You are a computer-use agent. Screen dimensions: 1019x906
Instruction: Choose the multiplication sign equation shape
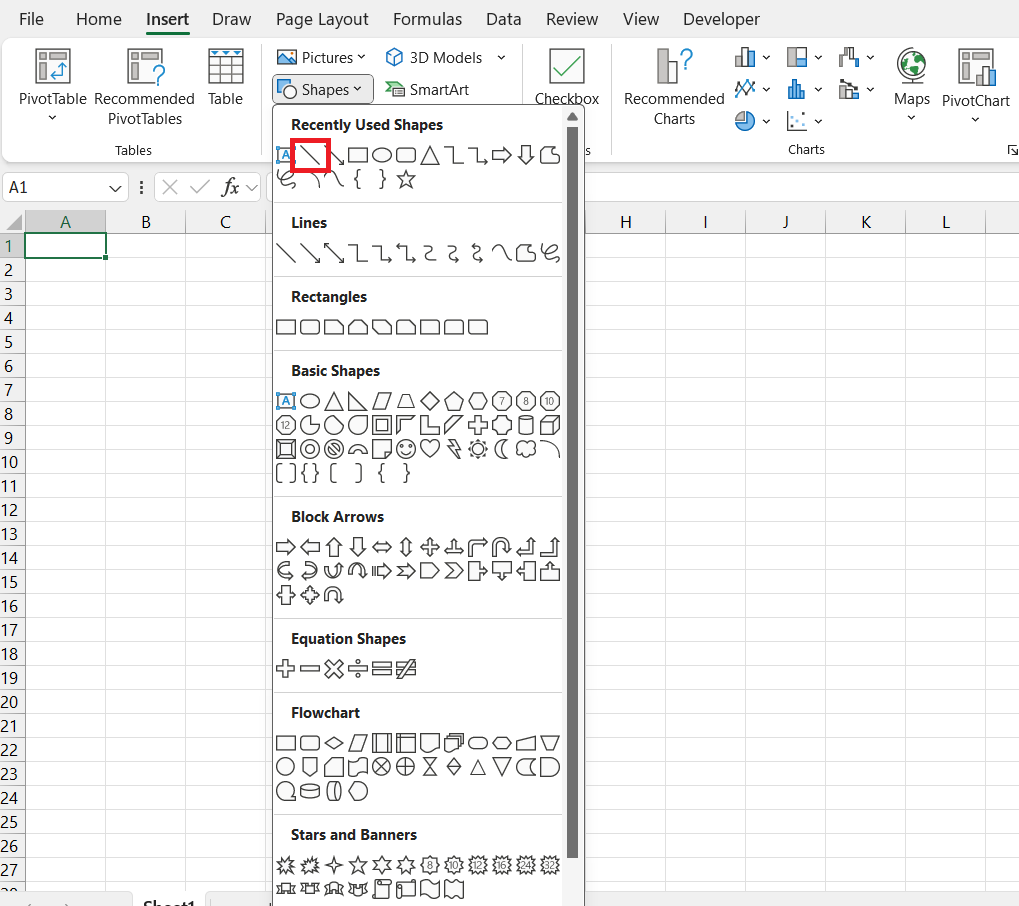click(334, 669)
